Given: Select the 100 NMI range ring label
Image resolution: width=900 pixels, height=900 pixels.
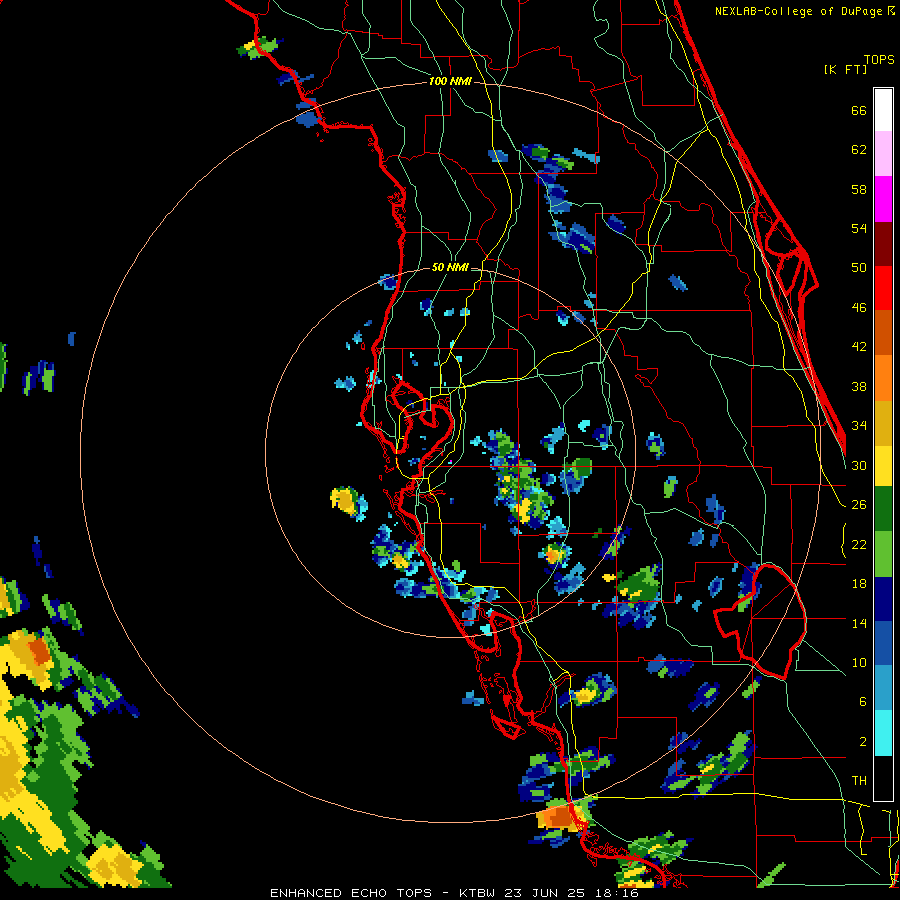Looking at the screenshot, I should tap(450, 82).
